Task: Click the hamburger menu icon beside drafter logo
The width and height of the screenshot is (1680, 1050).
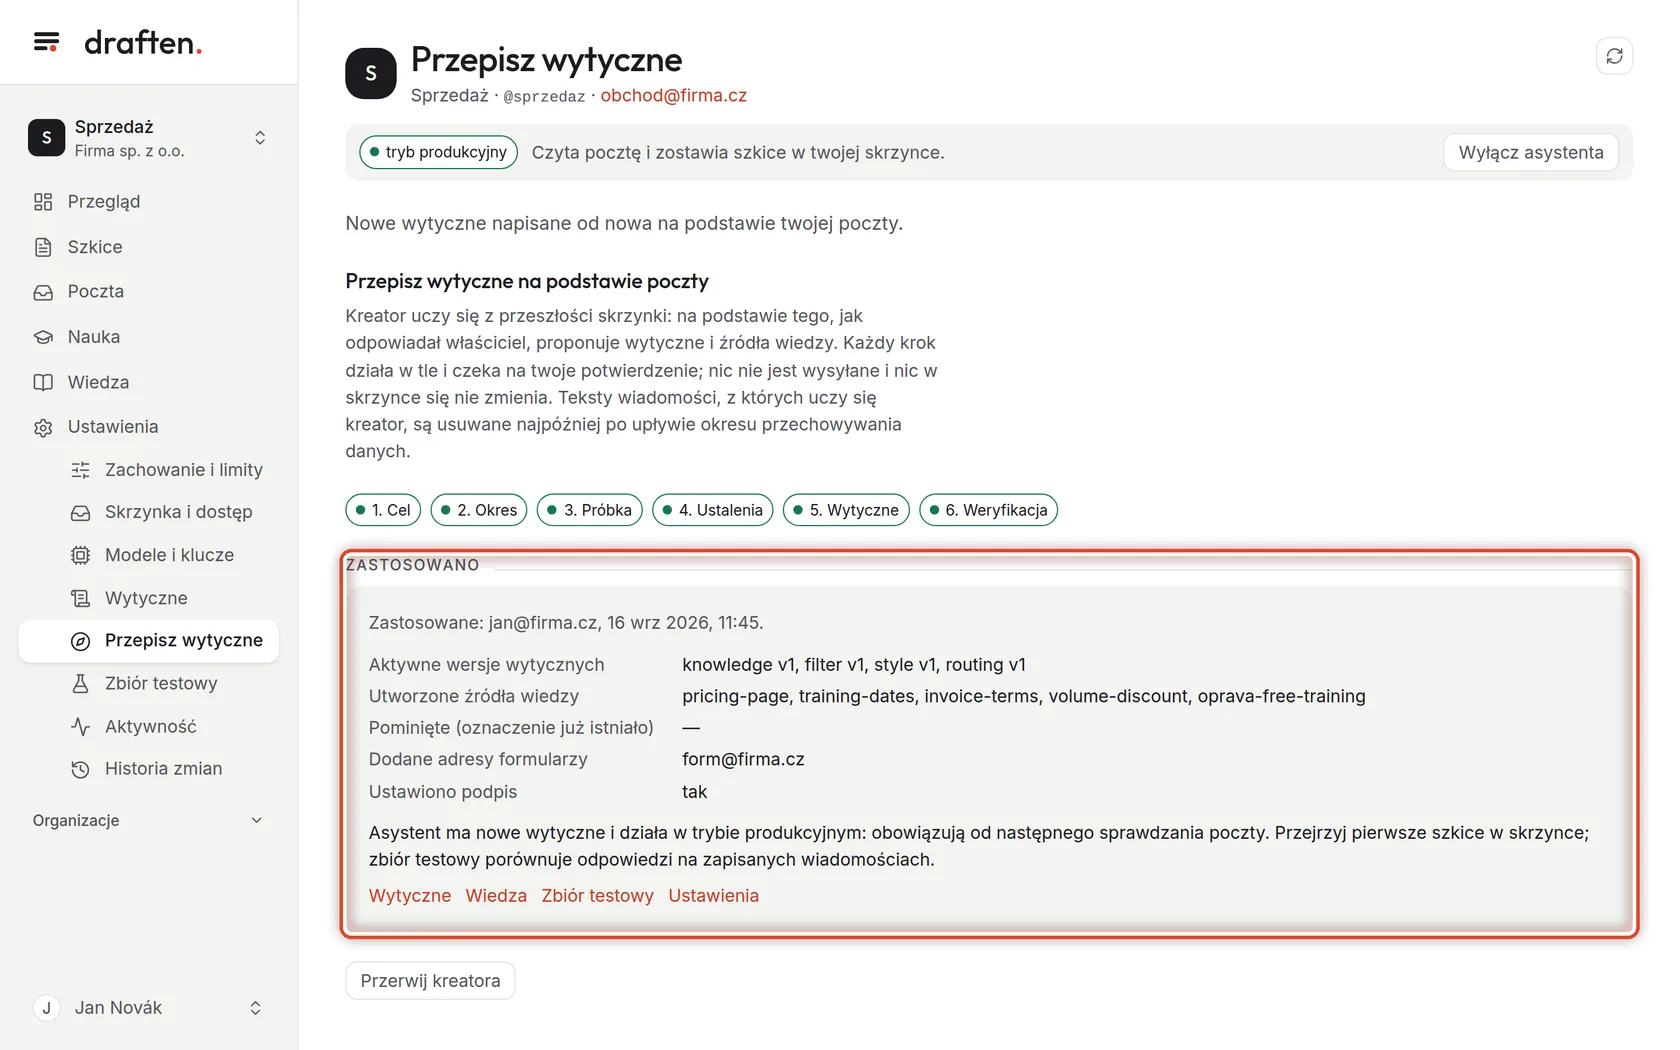Action: pyautogui.click(x=46, y=42)
